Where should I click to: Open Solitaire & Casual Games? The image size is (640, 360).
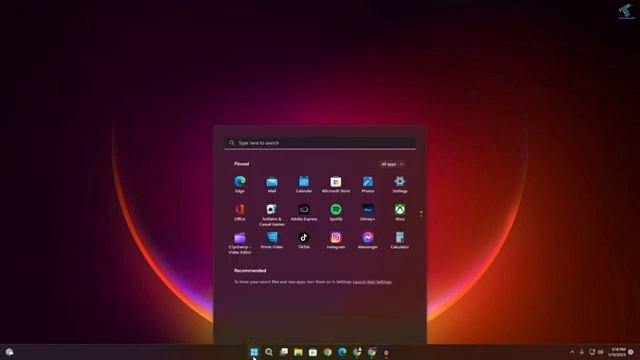(x=272, y=215)
